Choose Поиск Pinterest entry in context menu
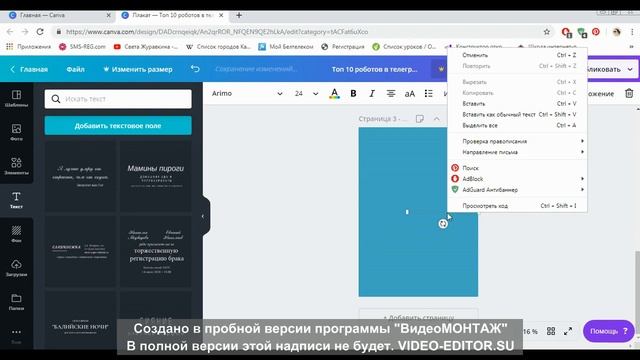The width and height of the screenshot is (640, 360). [518, 168]
